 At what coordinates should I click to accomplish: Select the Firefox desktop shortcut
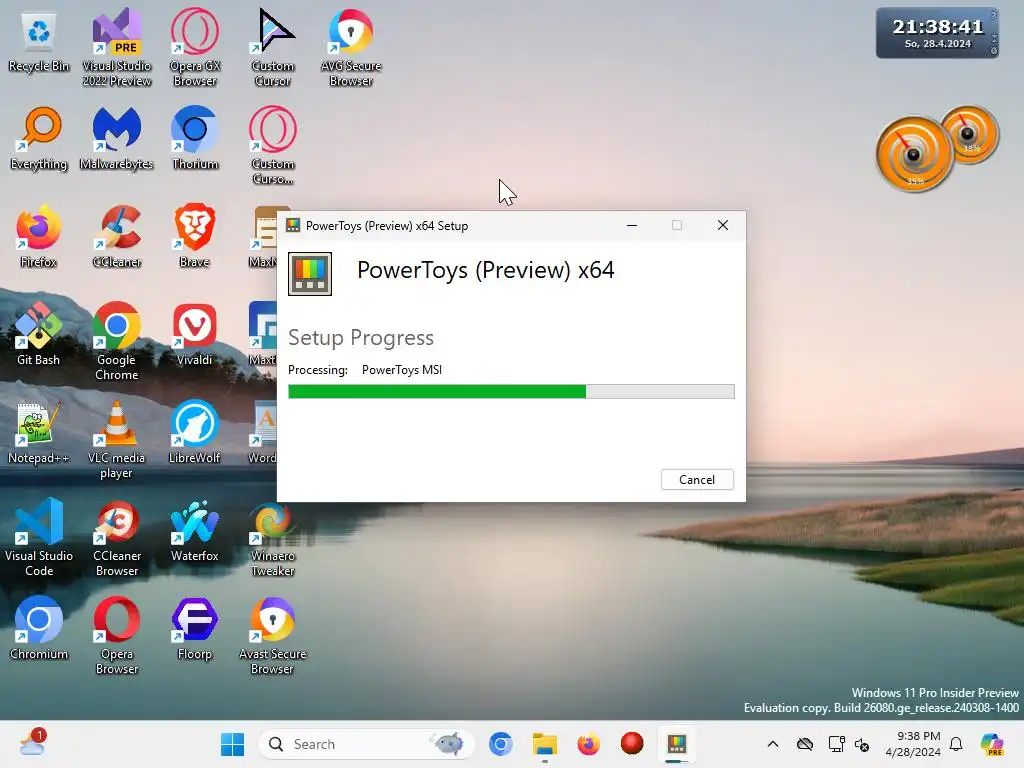coord(39,237)
